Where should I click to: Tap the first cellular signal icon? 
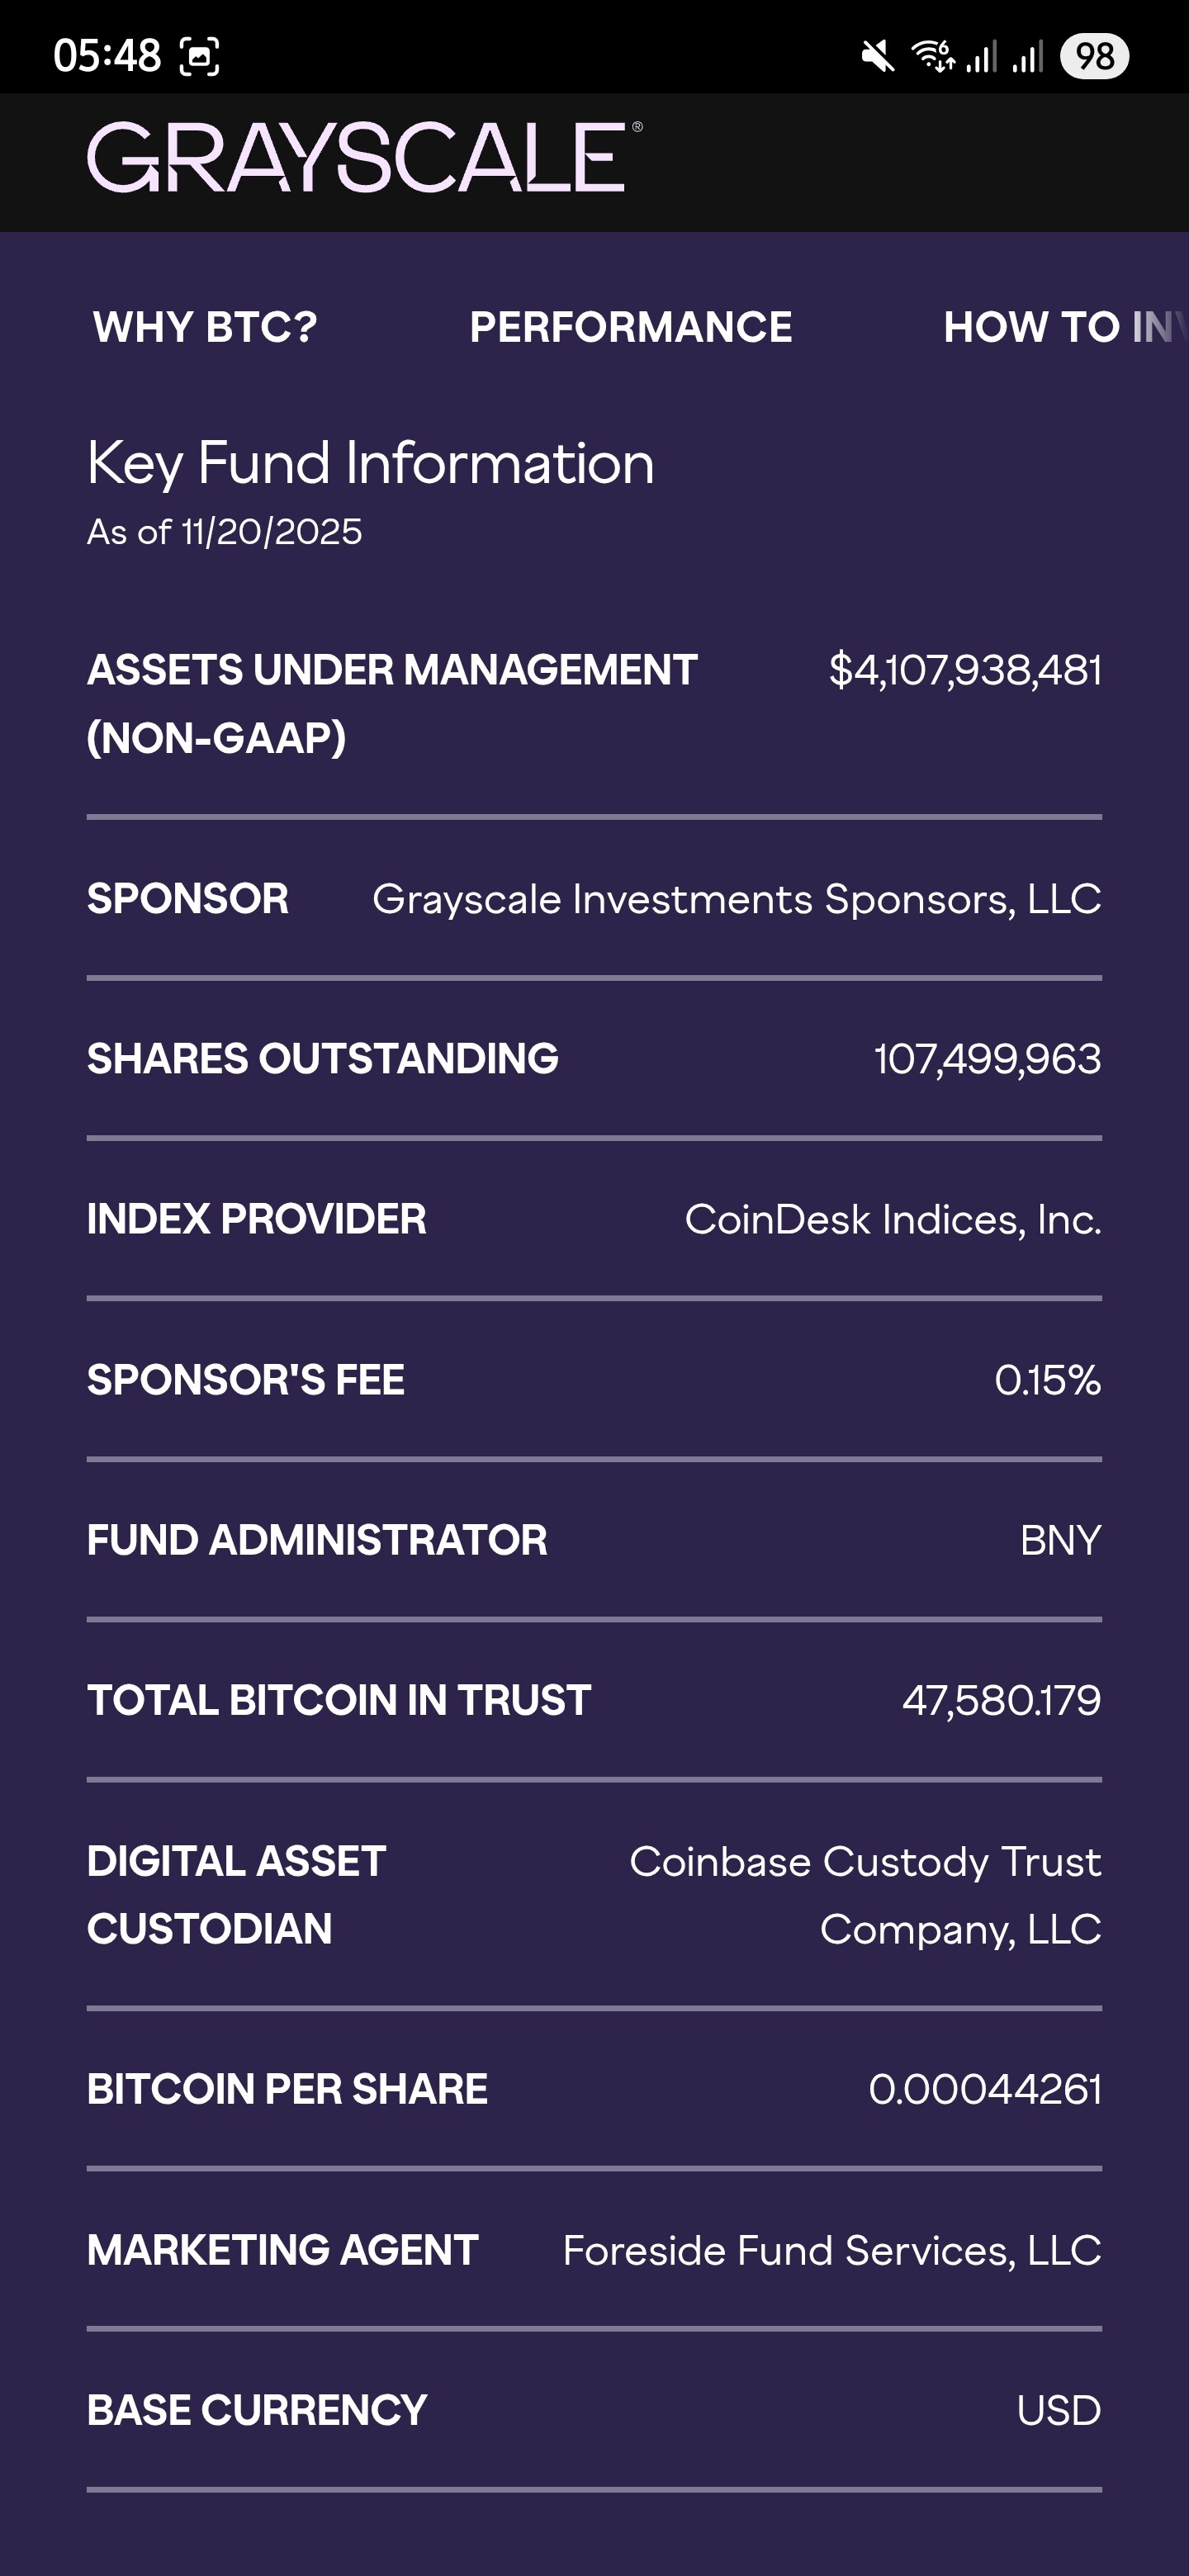(981, 56)
